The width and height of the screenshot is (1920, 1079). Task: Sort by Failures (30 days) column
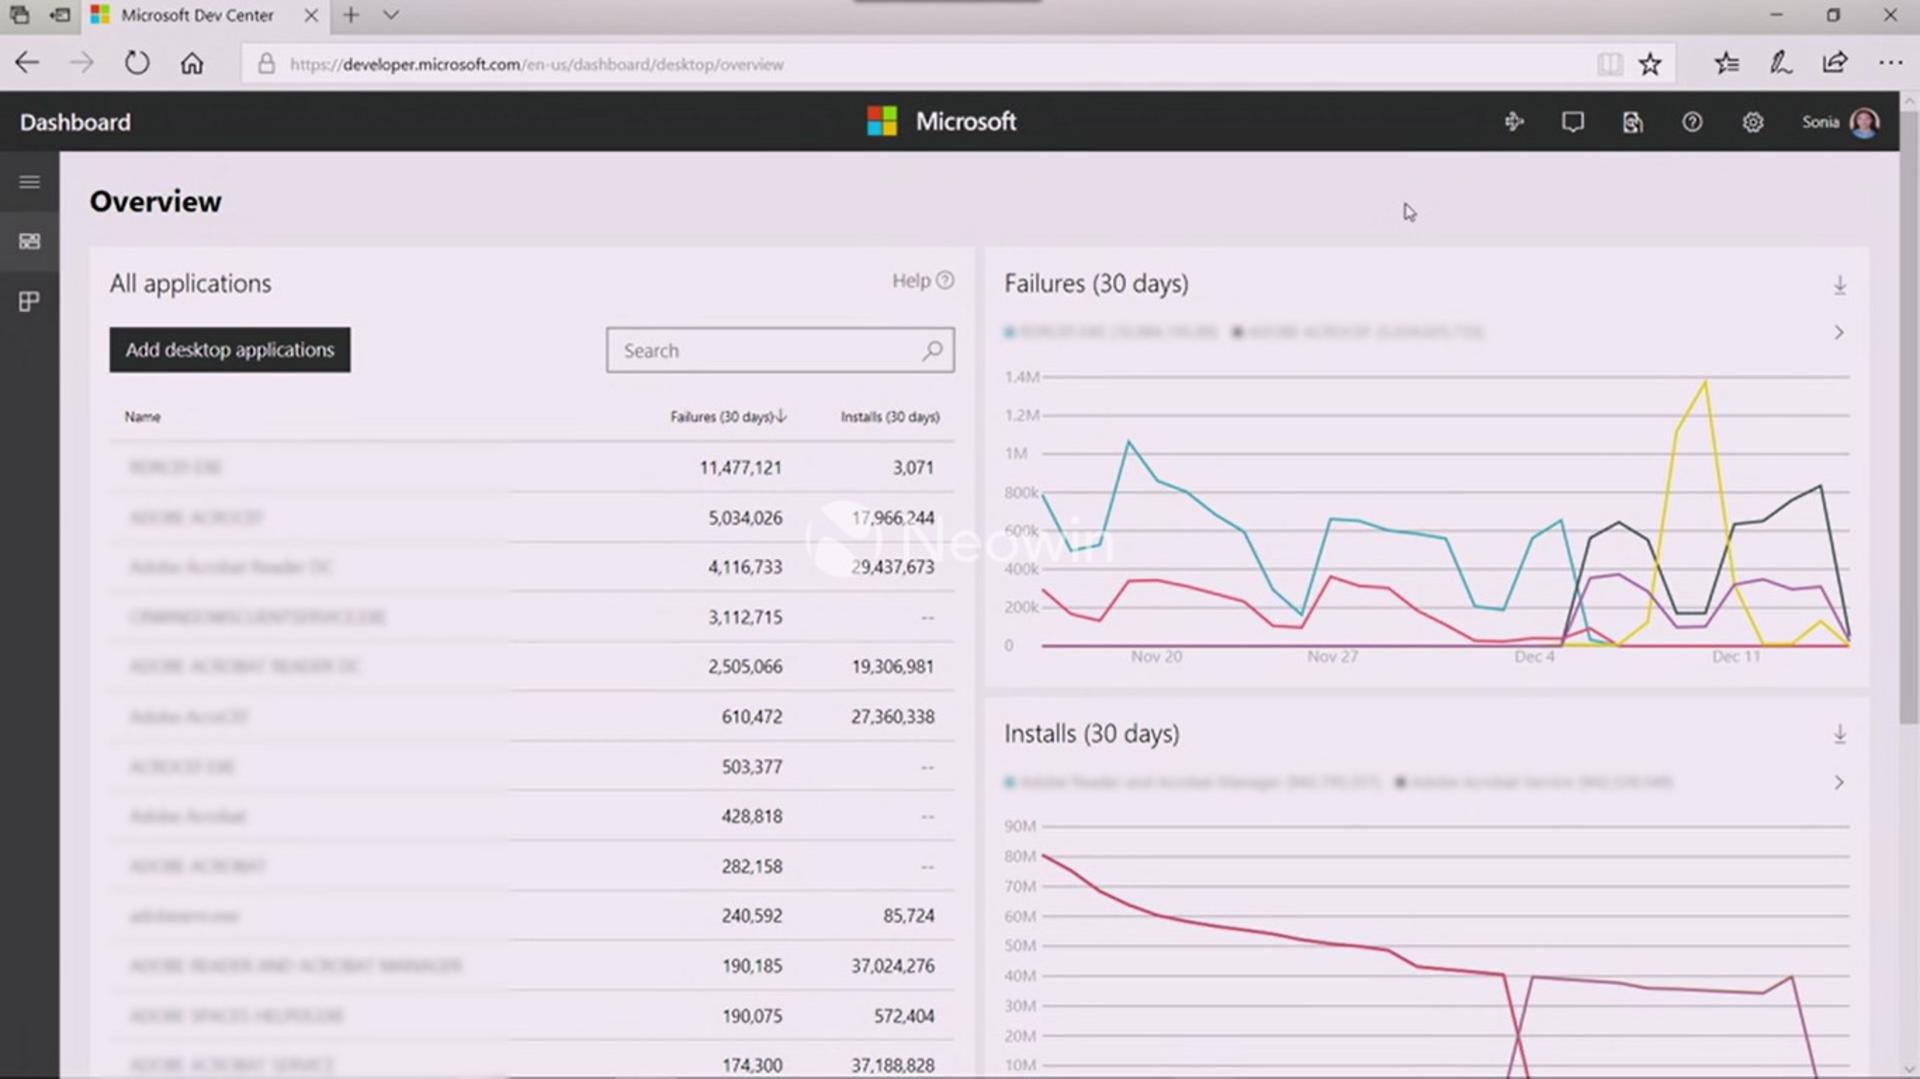[x=728, y=417]
